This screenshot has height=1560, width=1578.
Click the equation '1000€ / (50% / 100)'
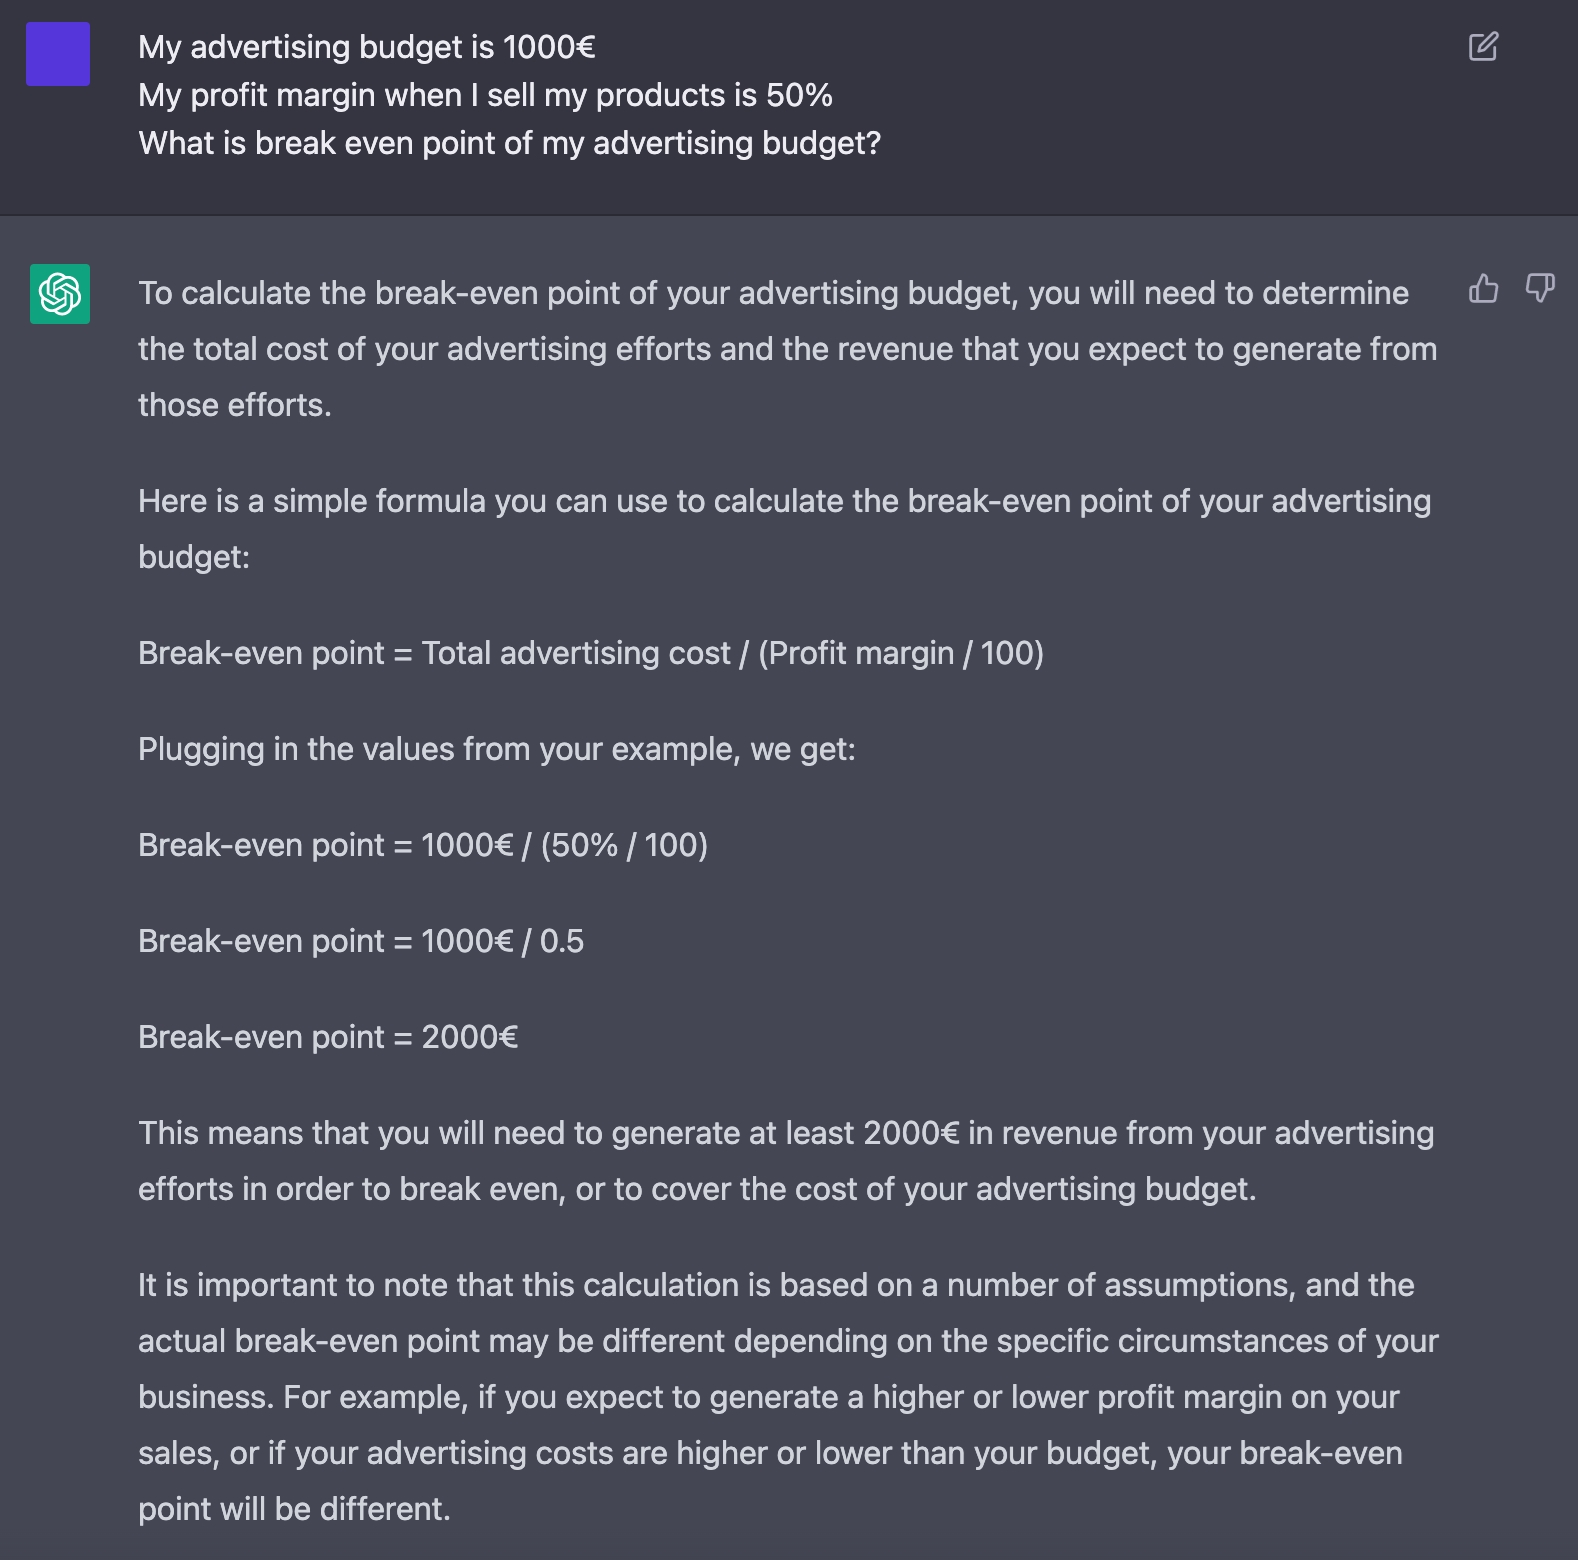tap(565, 845)
